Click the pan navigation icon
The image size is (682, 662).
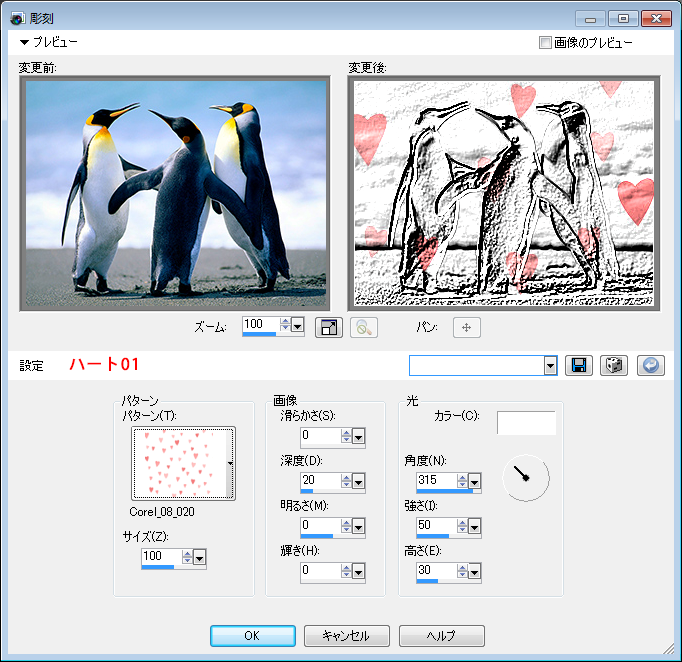click(x=467, y=327)
